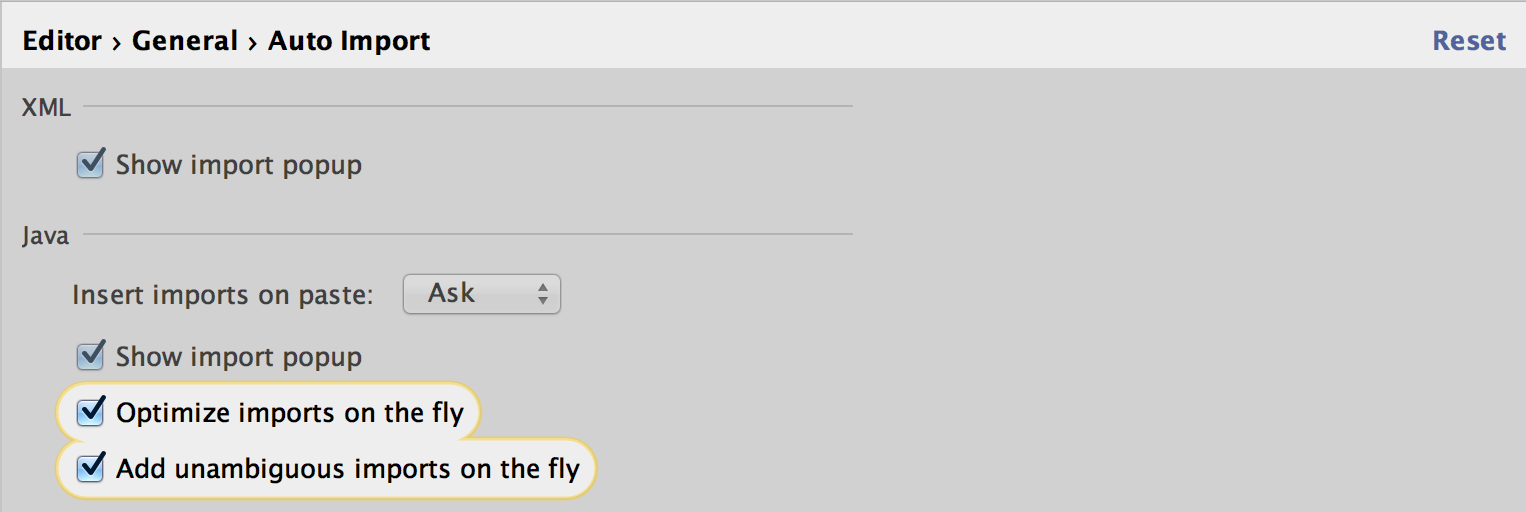This screenshot has width=1526, height=512.
Task: Click the Reset link
Action: [1469, 41]
